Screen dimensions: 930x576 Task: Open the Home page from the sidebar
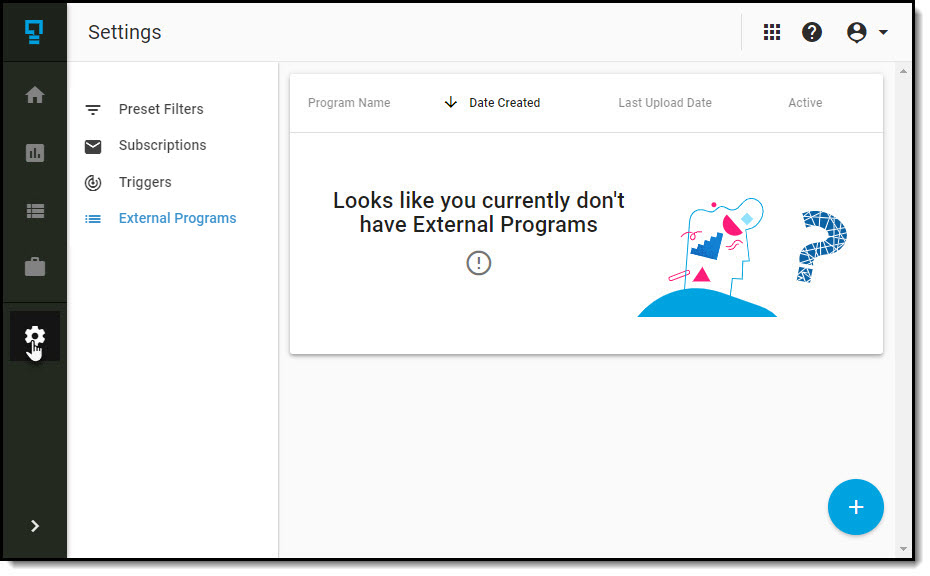tap(35, 95)
